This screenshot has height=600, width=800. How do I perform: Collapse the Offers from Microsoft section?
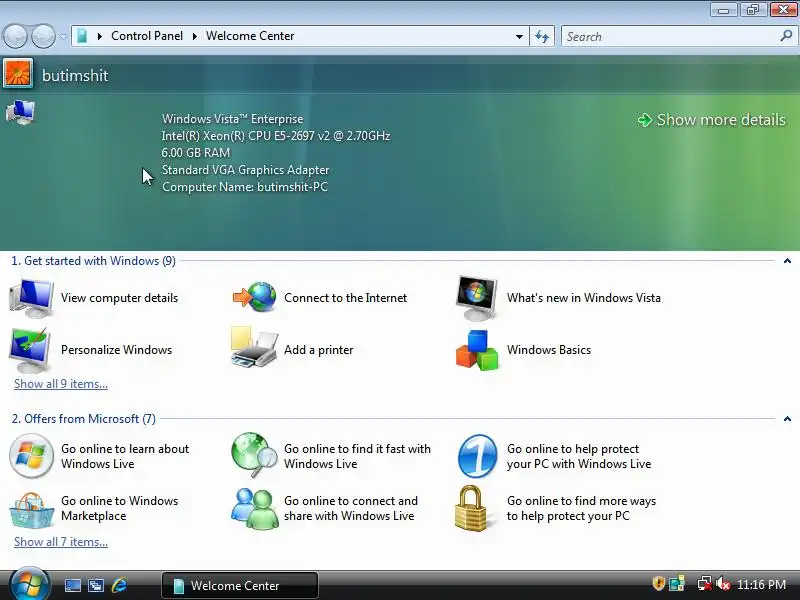[x=787, y=419]
